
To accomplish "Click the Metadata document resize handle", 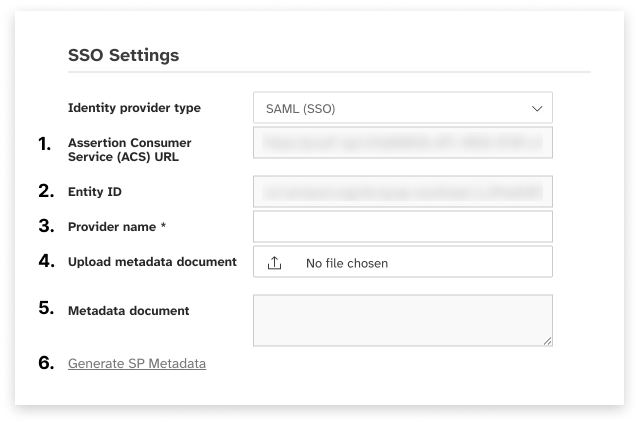I will [x=547, y=341].
